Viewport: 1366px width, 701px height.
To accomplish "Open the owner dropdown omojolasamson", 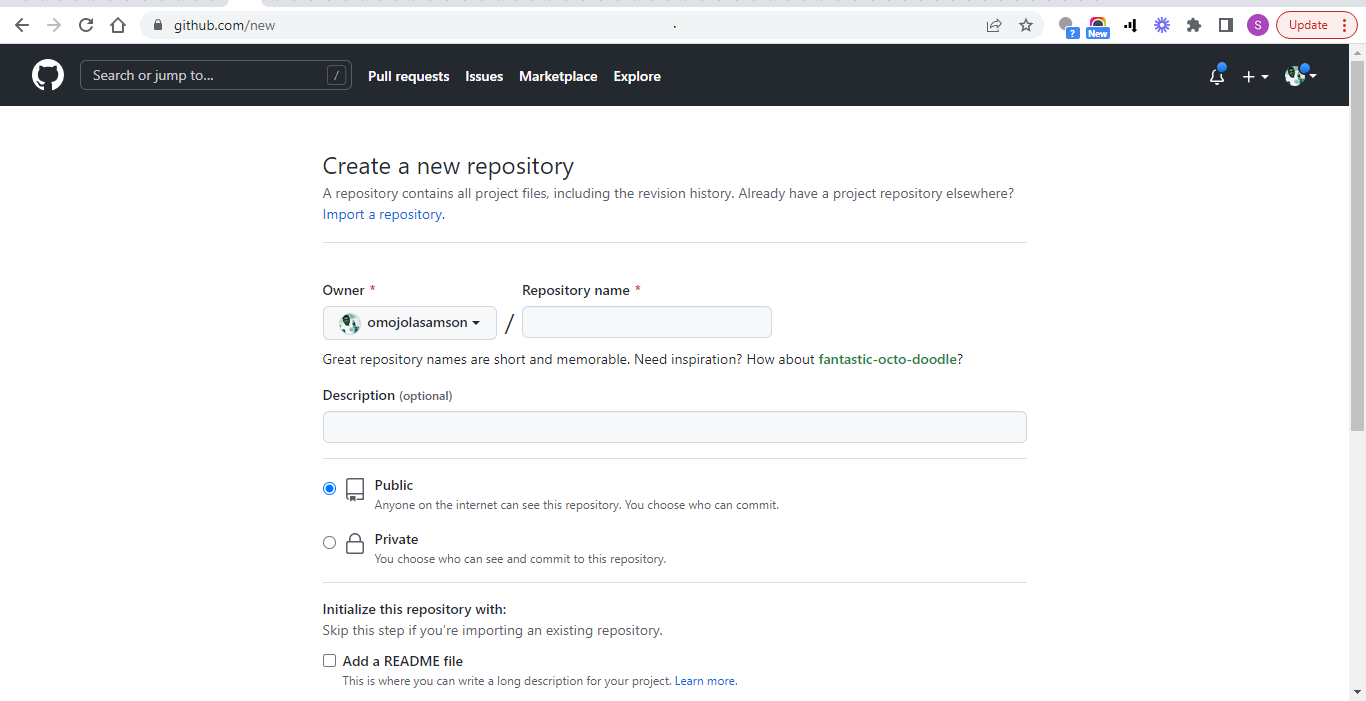I will point(409,322).
